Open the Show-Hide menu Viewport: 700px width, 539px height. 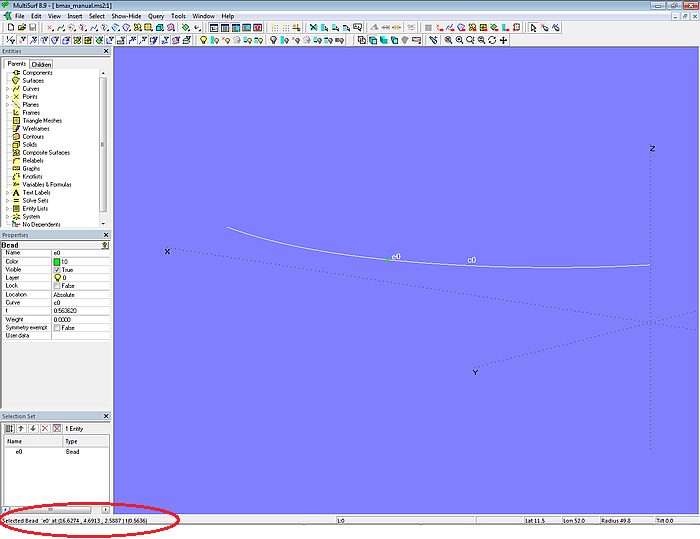(126, 17)
